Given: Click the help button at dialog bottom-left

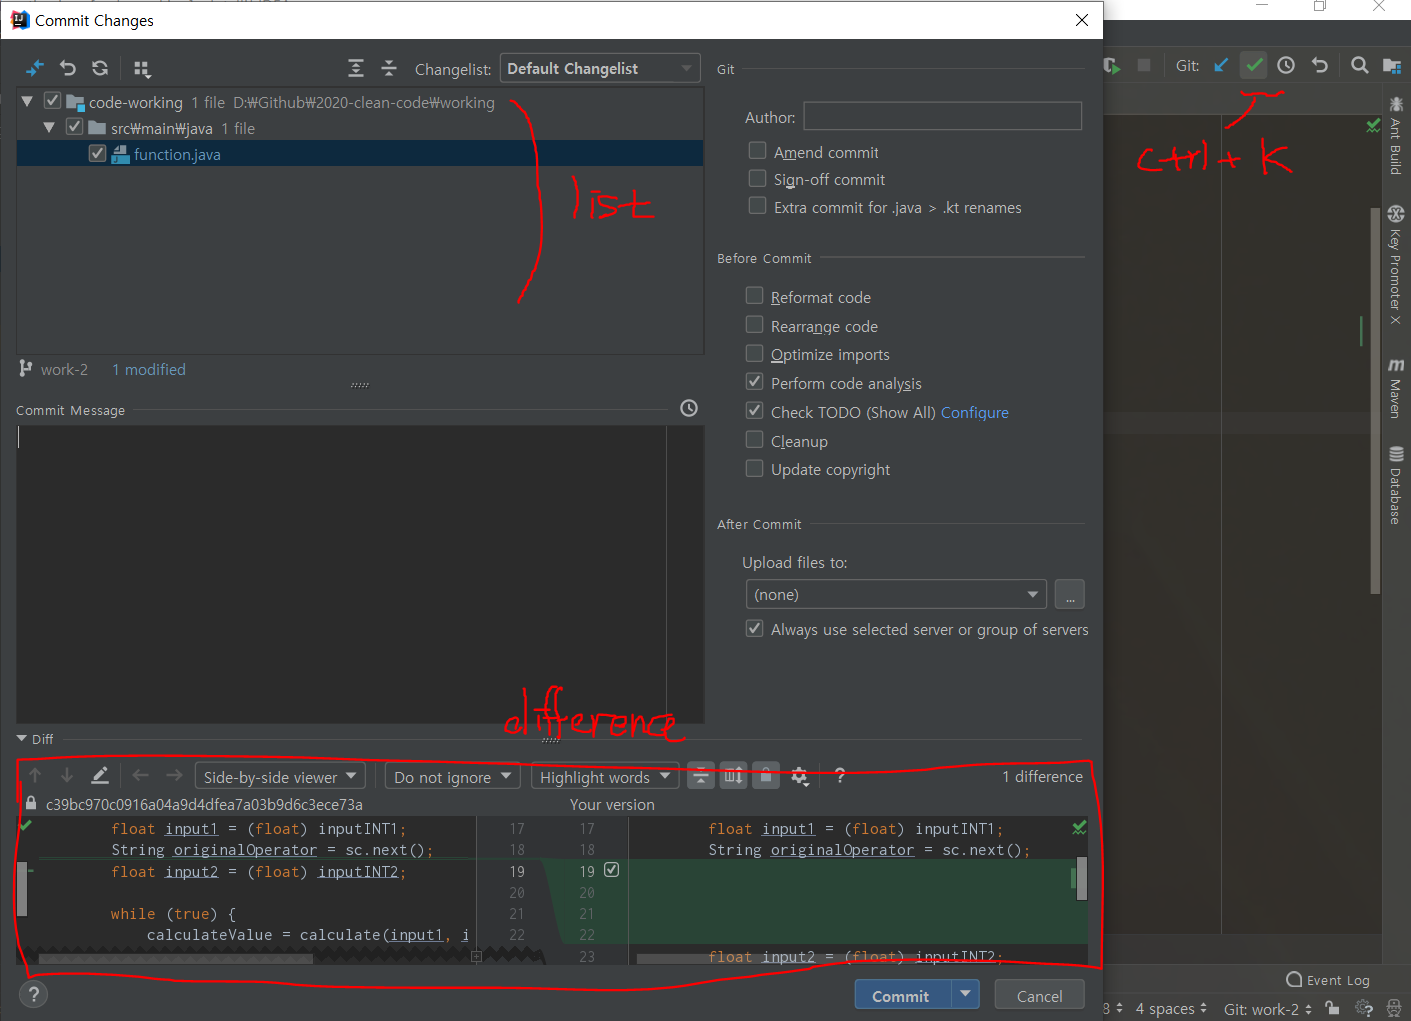Looking at the screenshot, I should [x=33, y=994].
